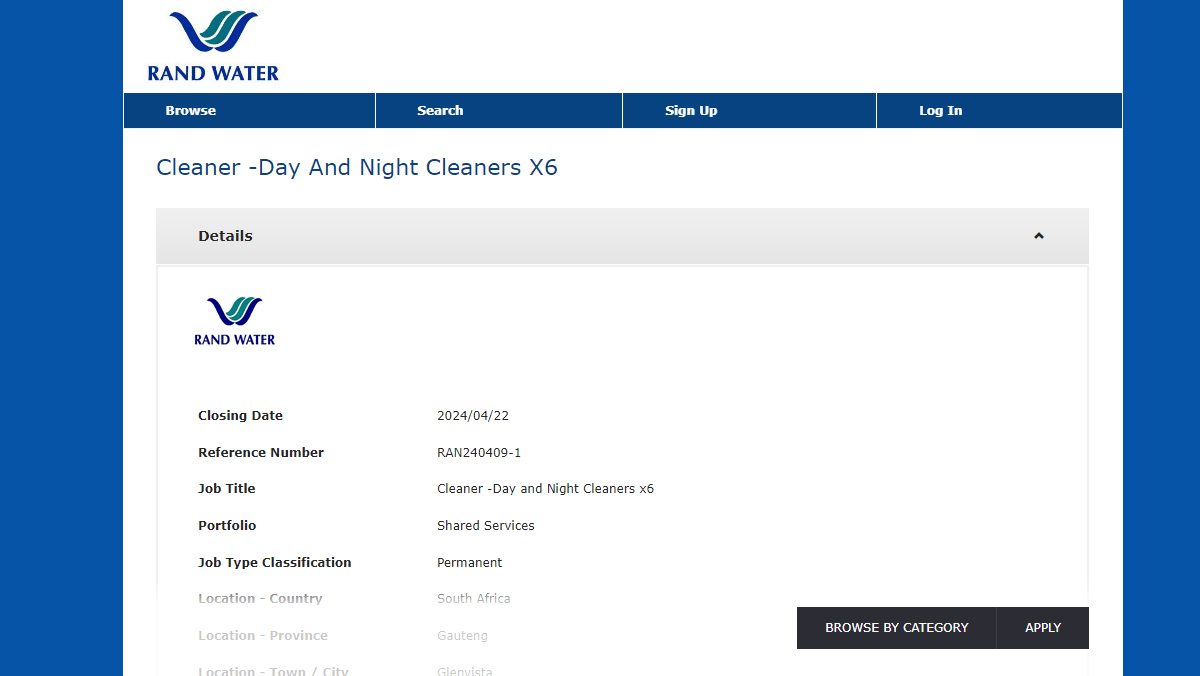The height and width of the screenshot is (676, 1200).
Task: Click the job title Cleaner -Day And Night Cleaners X6
Action: click(x=357, y=167)
